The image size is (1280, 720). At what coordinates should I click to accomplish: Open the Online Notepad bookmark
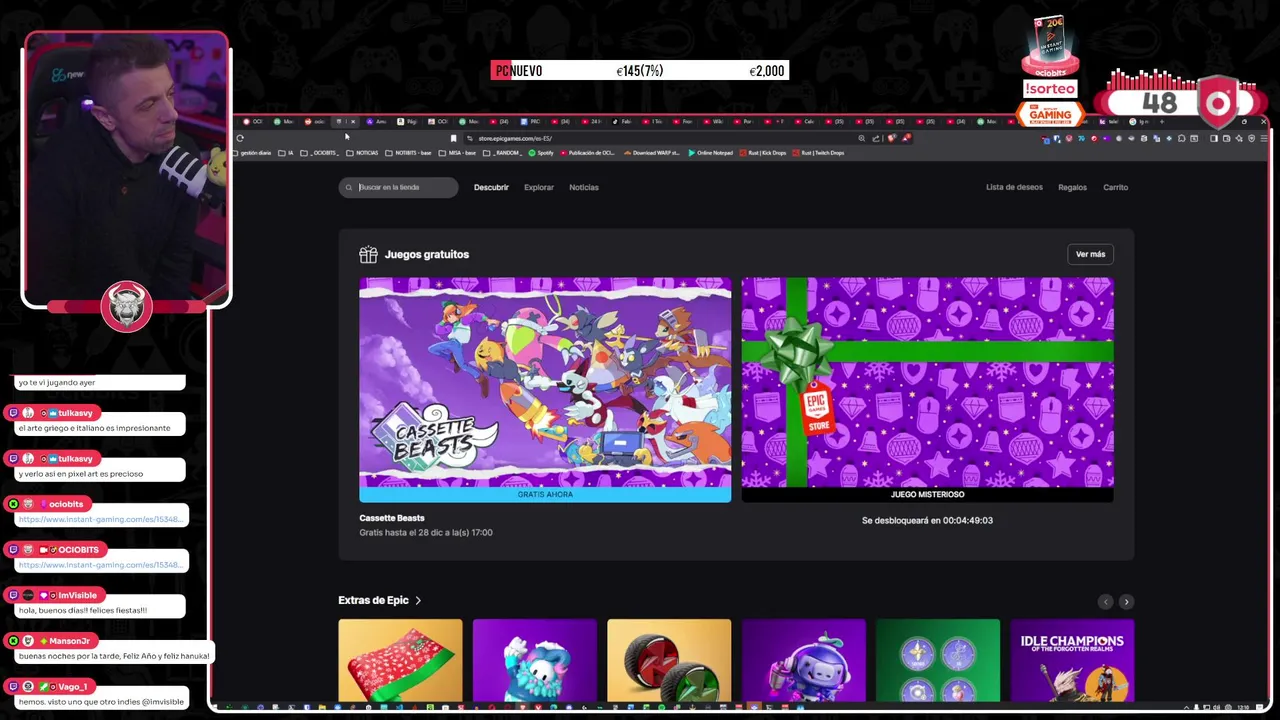point(710,153)
